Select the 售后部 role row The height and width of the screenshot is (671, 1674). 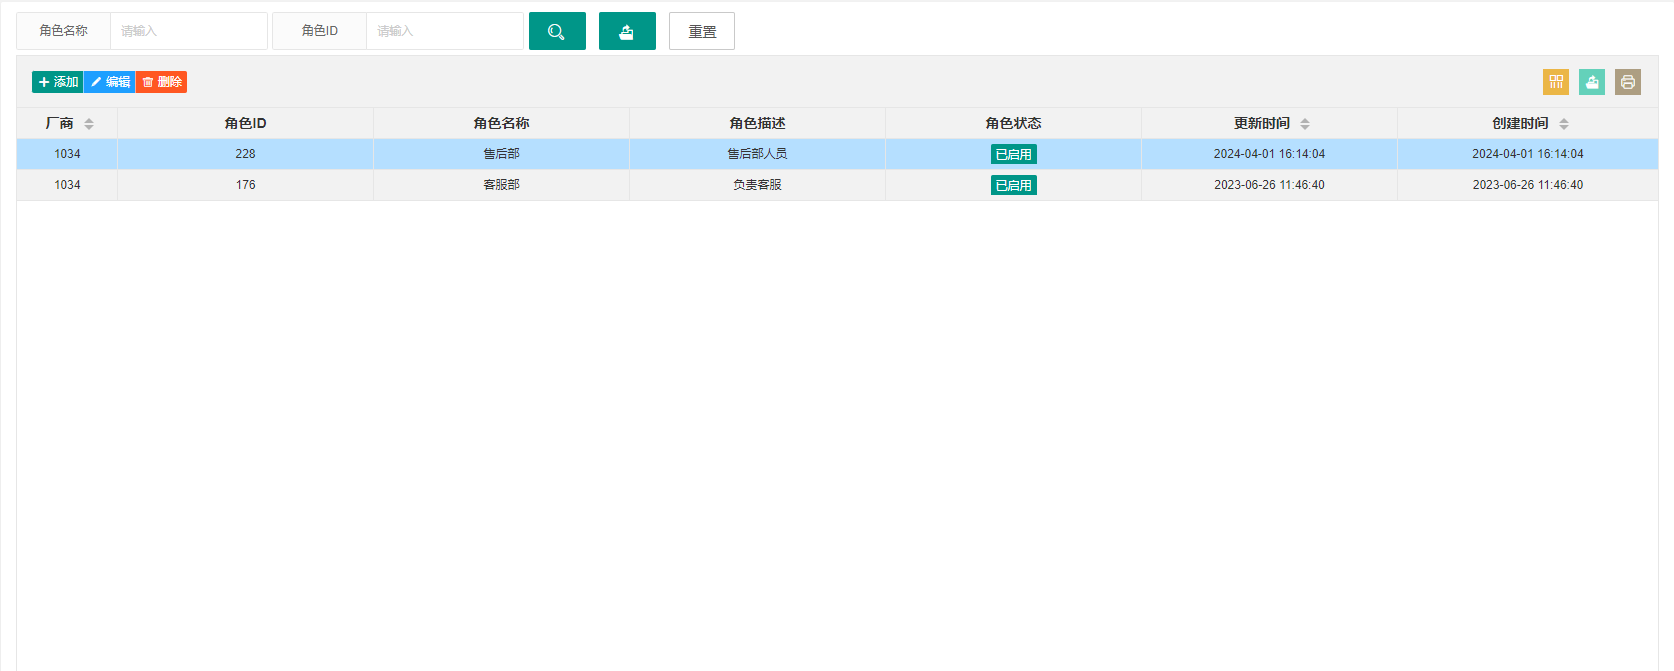[837, 154]
